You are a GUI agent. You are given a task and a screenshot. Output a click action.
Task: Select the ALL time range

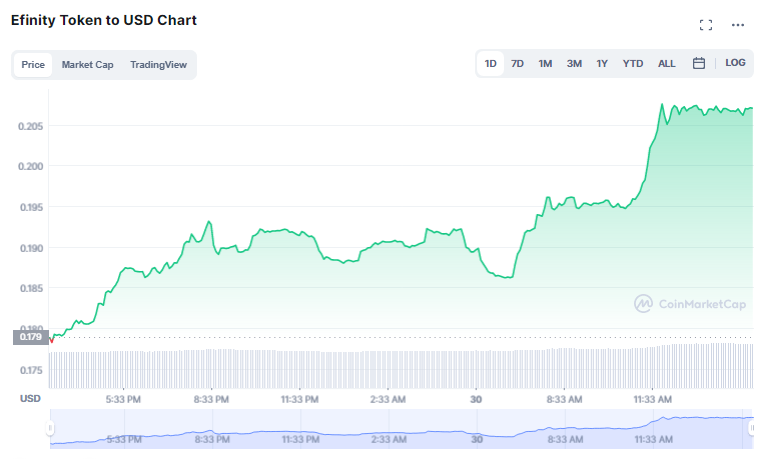coord(666,63)
